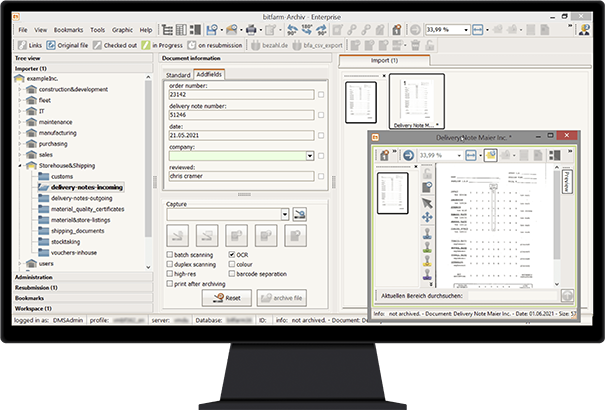Click the search go button in Delivery Note window
The width and height of the screenshot is (605, 410).
pyautogui.click(x=567, y=296)
